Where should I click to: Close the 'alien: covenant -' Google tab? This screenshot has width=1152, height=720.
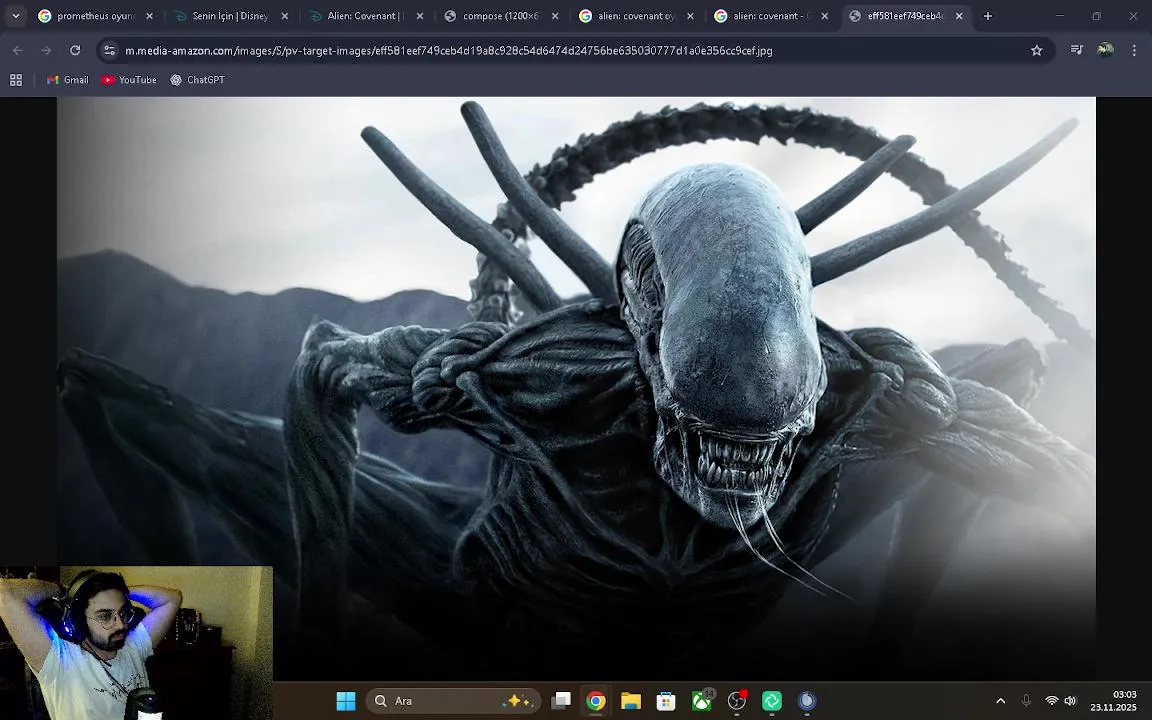(825, 15)
